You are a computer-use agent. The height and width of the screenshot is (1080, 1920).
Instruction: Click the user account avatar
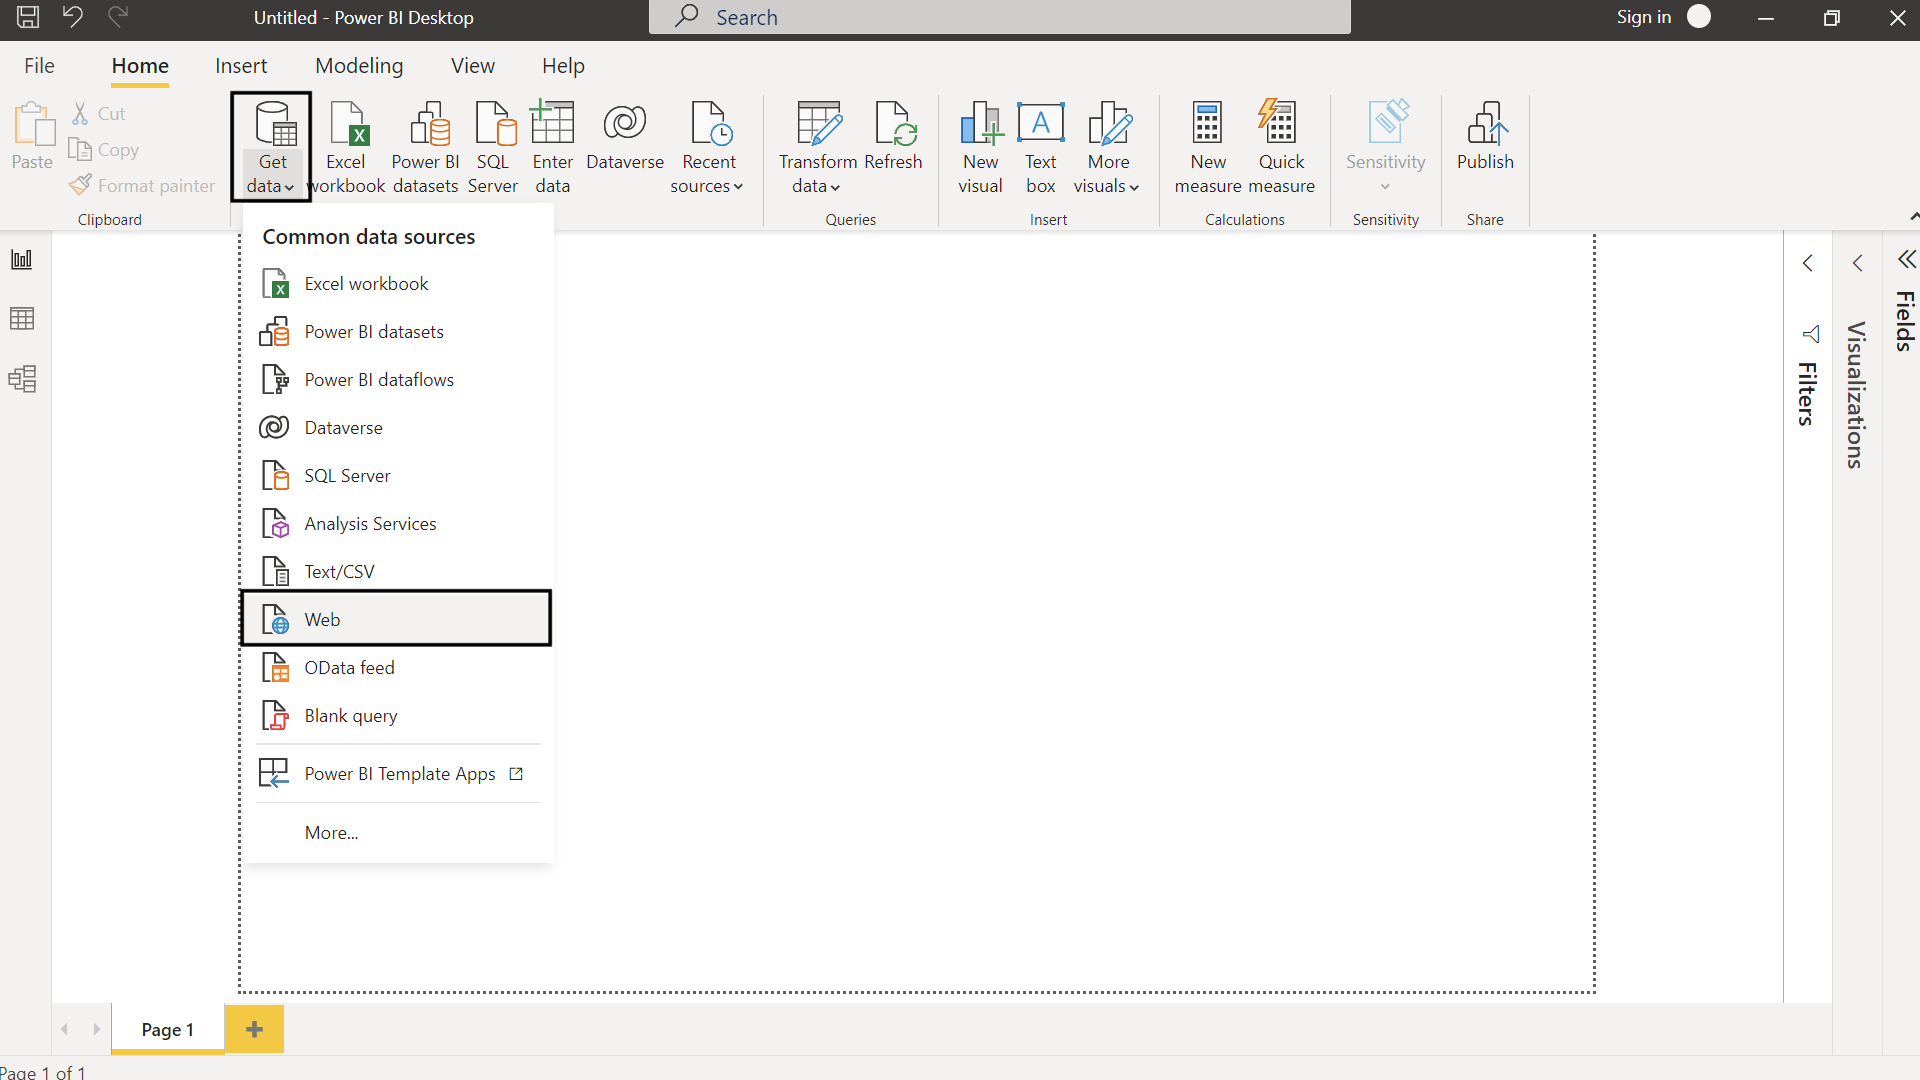pyautogui.click(x=1699, y=16)
